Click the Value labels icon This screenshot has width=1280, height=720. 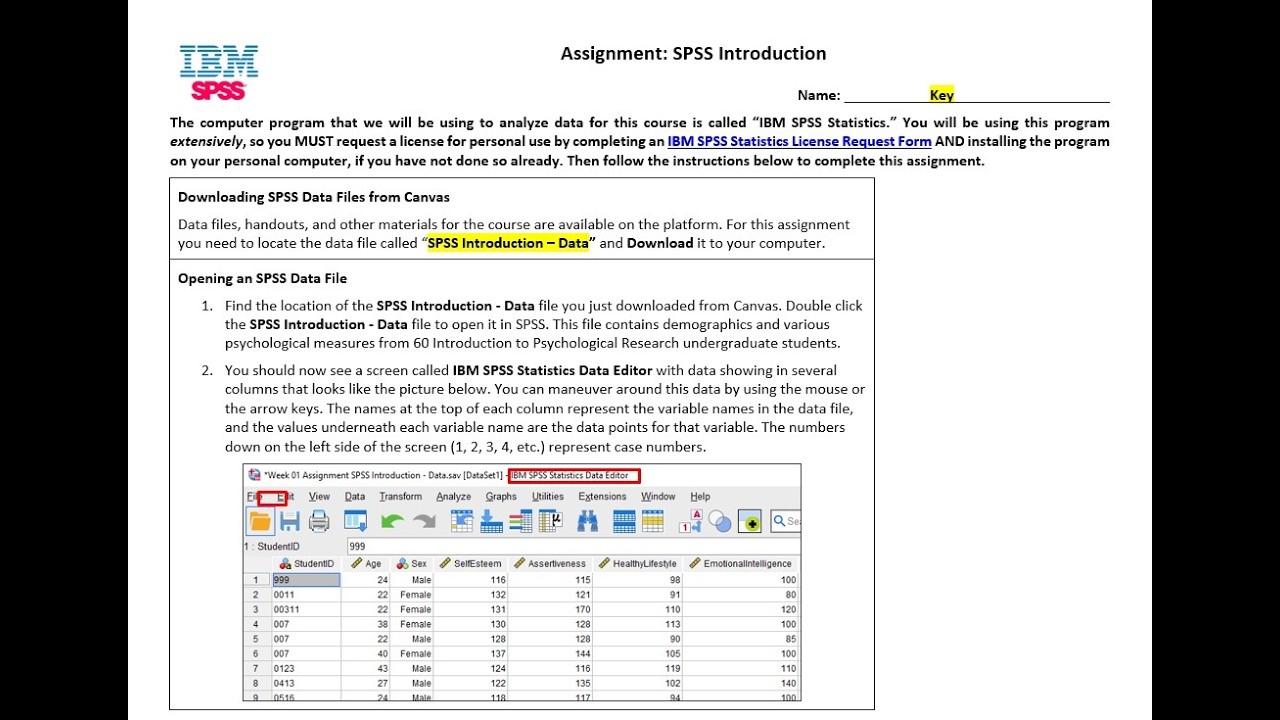(x=691, y=521)
